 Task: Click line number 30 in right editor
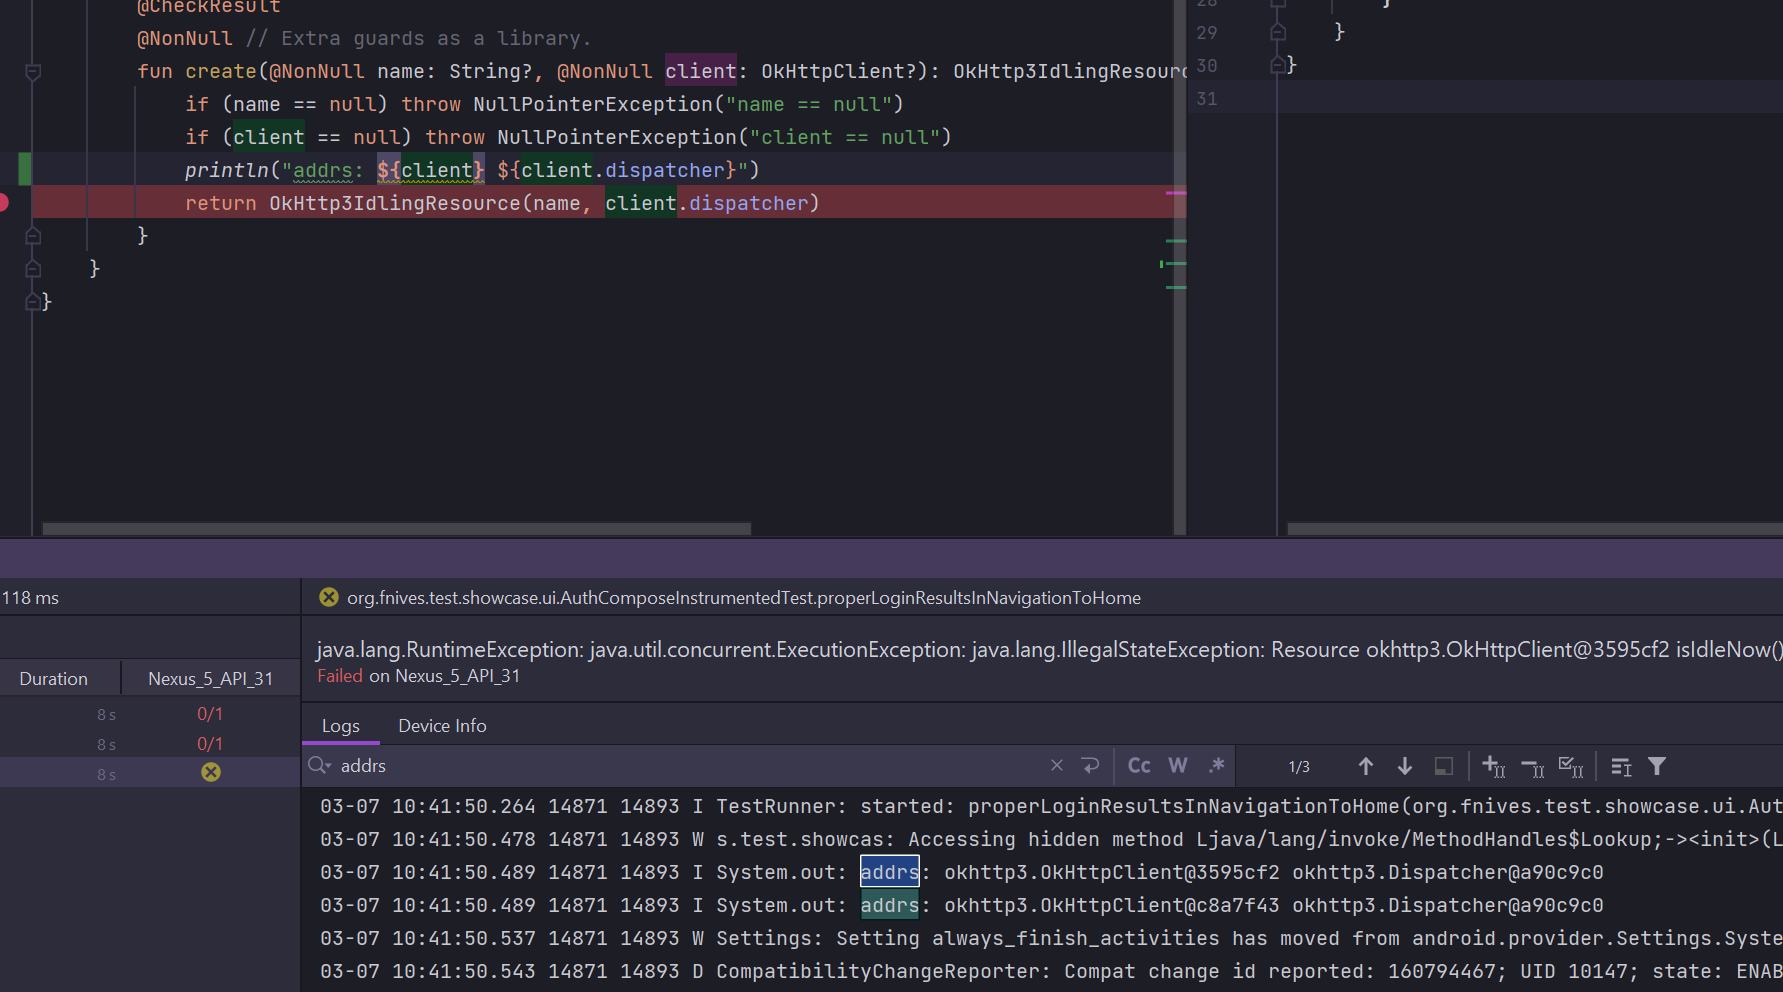pos(1207,66)
